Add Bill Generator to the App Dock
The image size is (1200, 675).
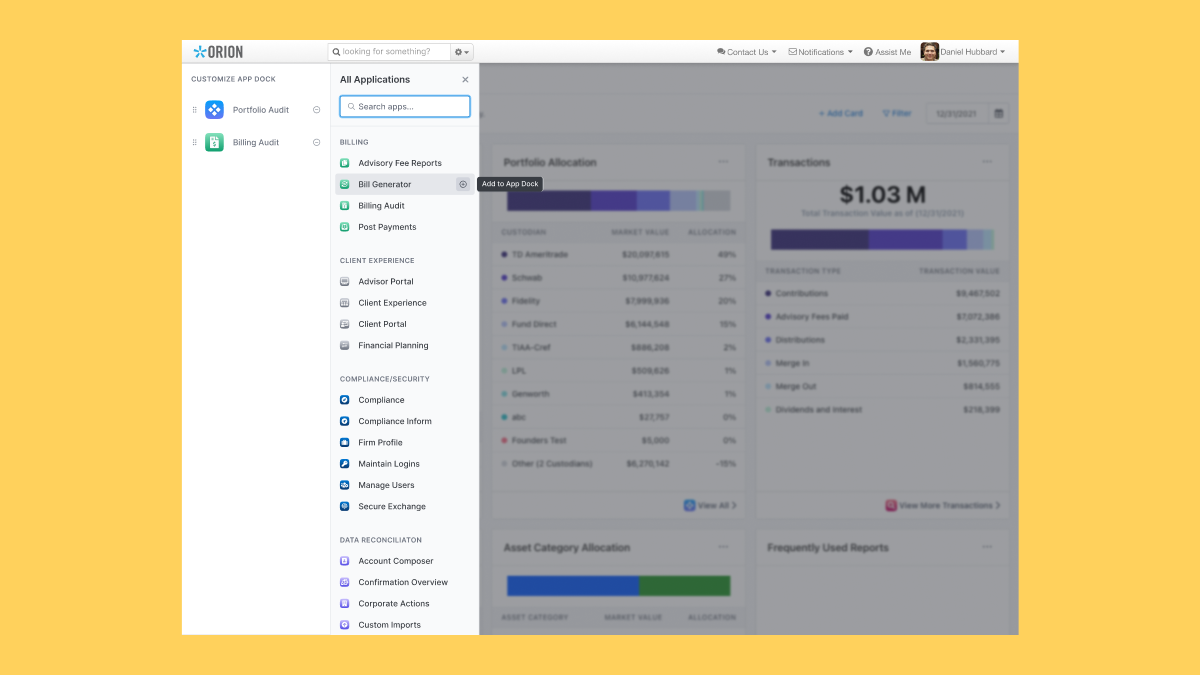pos(463,184)
